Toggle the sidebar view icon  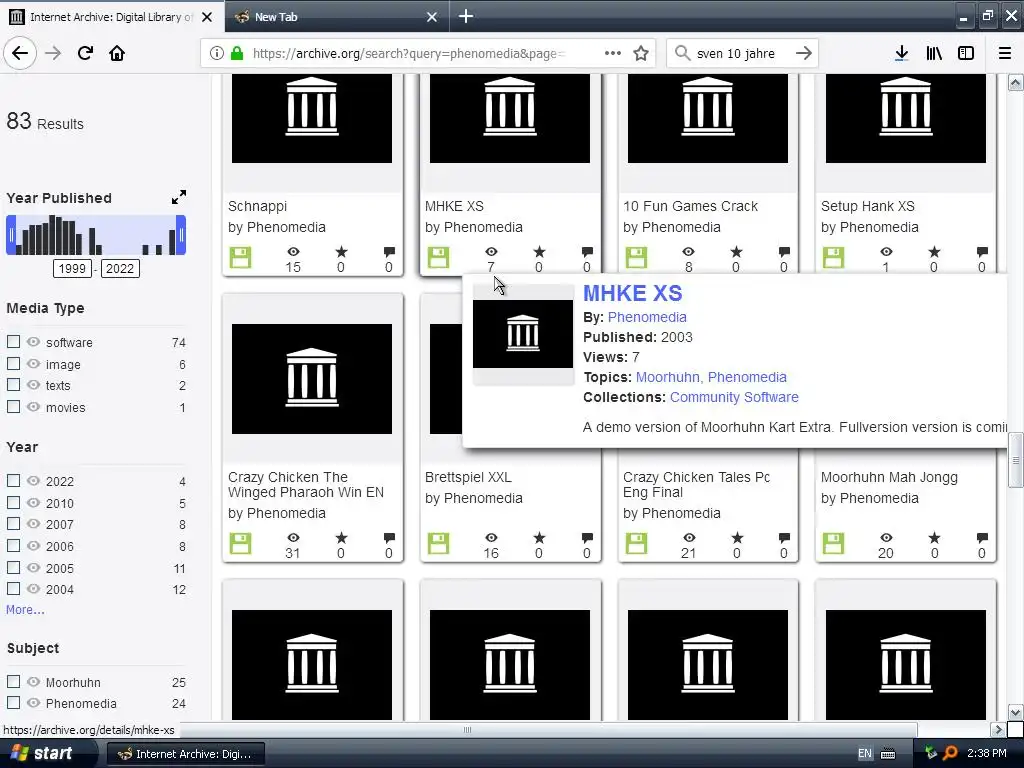coord(966,54)
